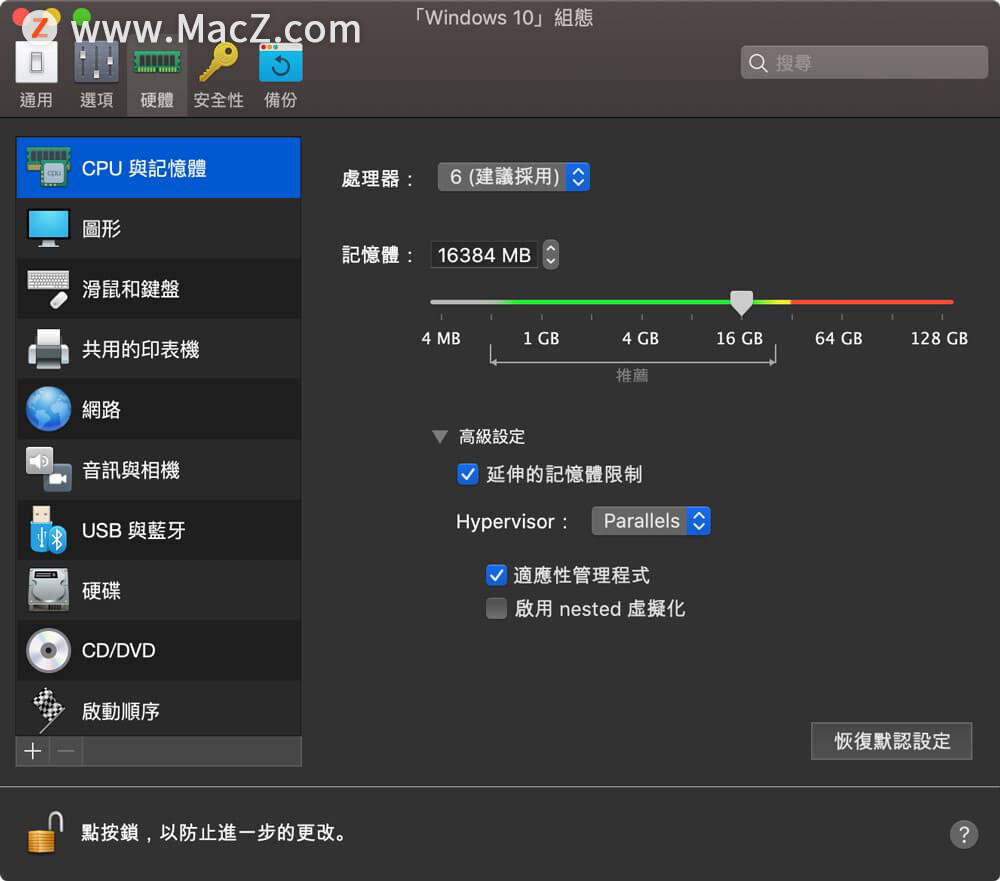Click the 網路 globe icon
The image size is (1000, 881).
[48, 409]
